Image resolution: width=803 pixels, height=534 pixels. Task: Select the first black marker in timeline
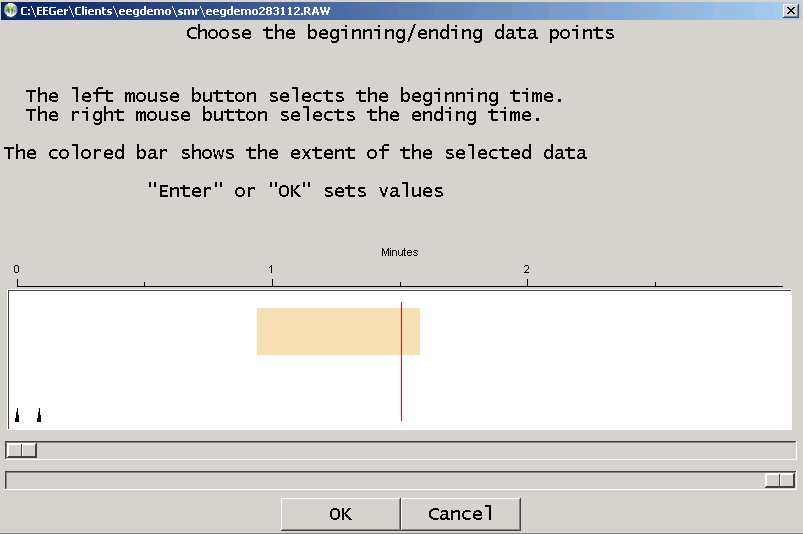pos(17,415)
